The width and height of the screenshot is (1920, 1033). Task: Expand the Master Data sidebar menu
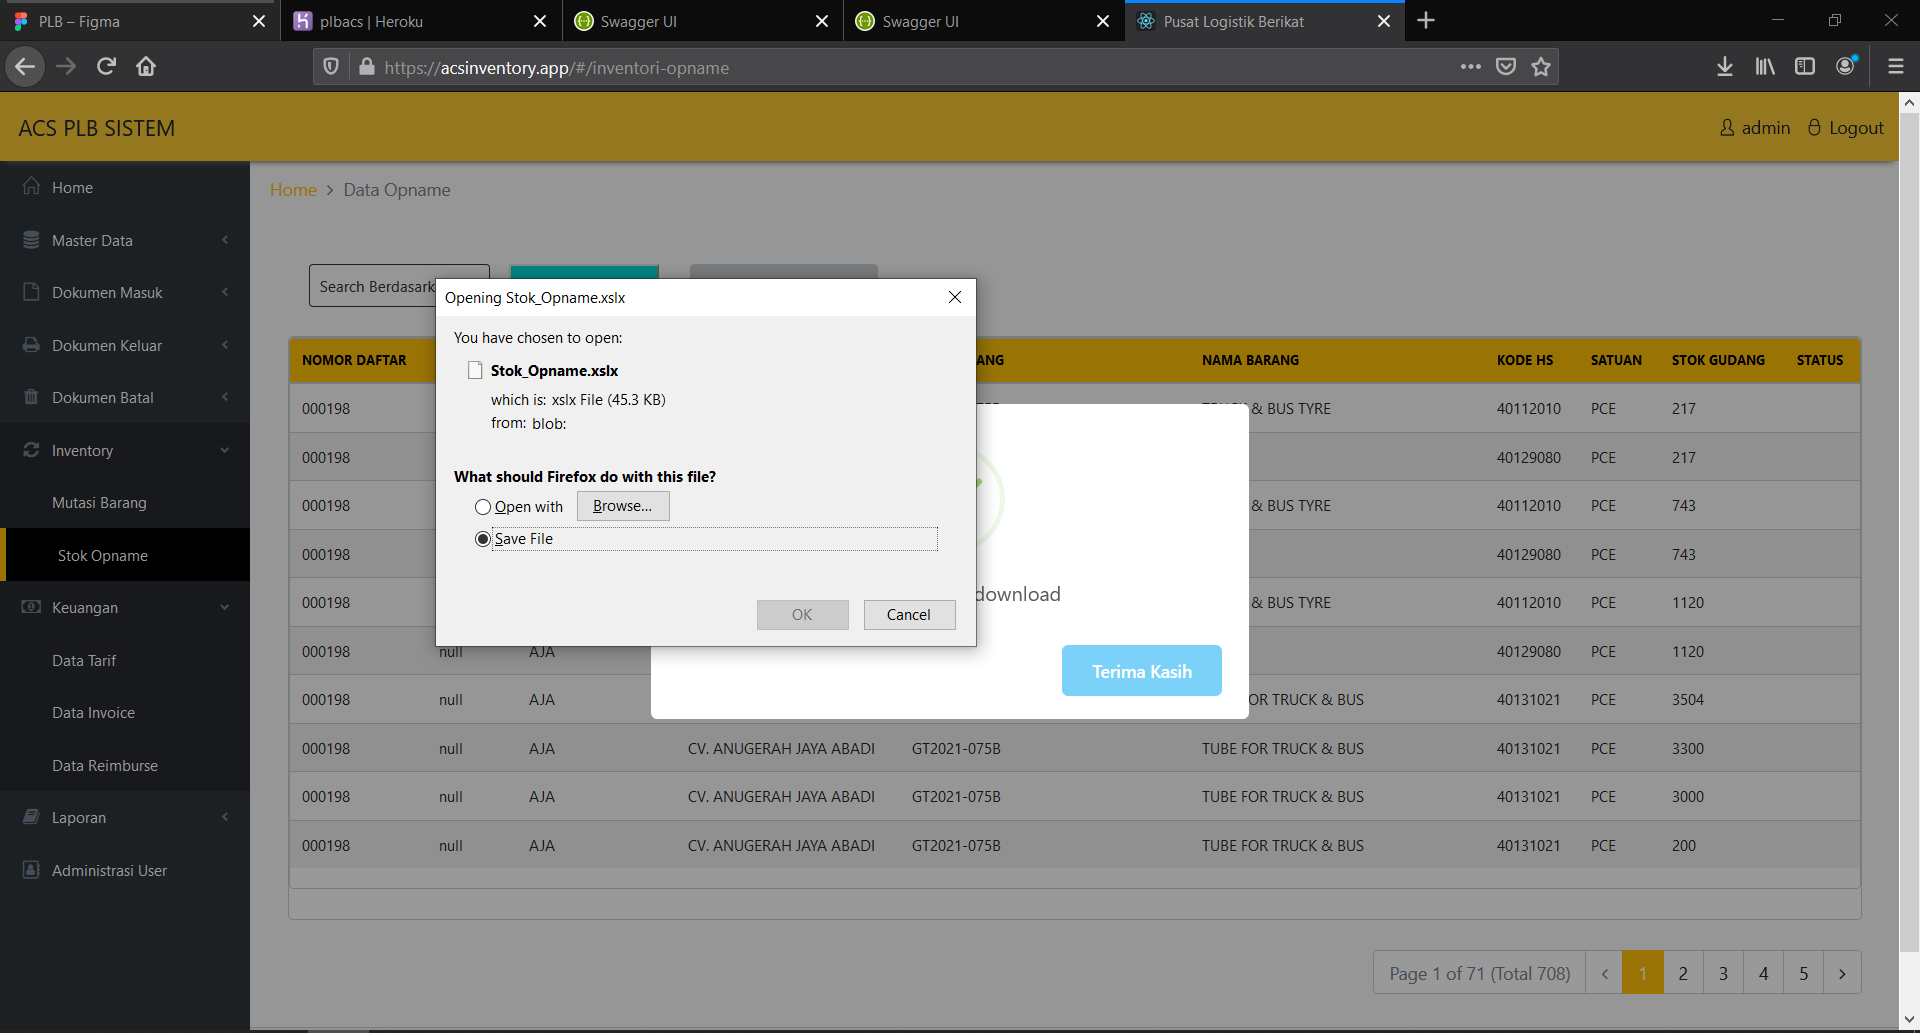point(125,240)
